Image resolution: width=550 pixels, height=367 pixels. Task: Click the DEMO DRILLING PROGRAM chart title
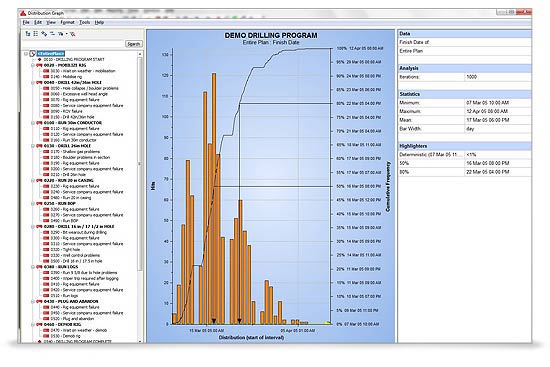point(271,35)
